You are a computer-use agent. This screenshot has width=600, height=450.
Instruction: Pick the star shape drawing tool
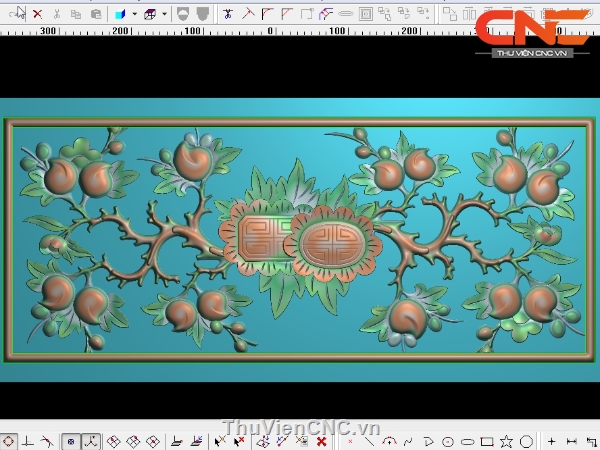(506, 441)
